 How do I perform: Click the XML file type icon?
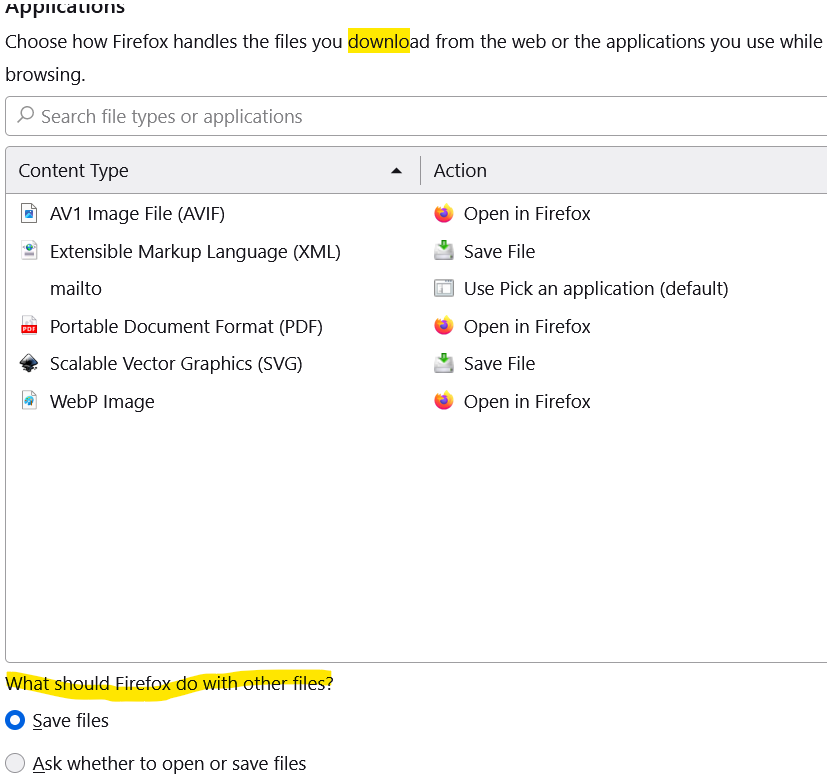[29, 251]
